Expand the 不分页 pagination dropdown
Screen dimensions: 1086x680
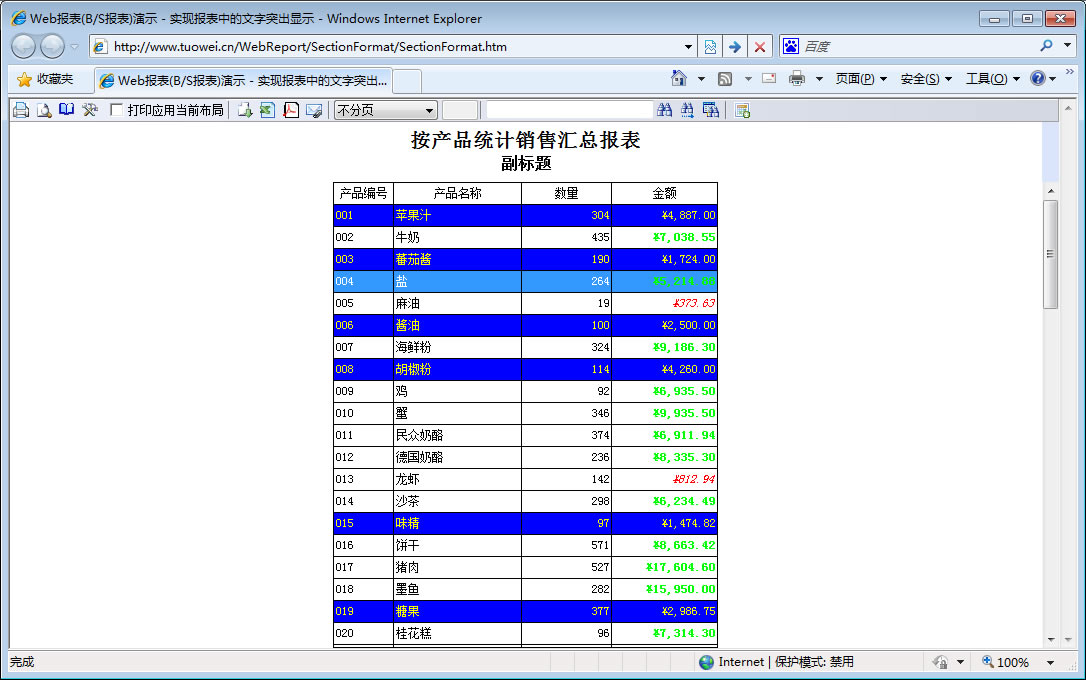[x=430, y=110]
